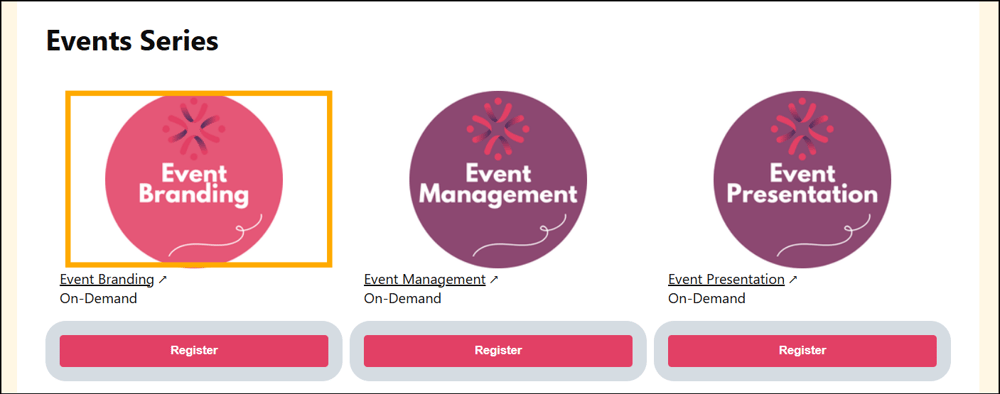
Task: Click On-Demand label under Event Presentation
Action: pos(707,298)
